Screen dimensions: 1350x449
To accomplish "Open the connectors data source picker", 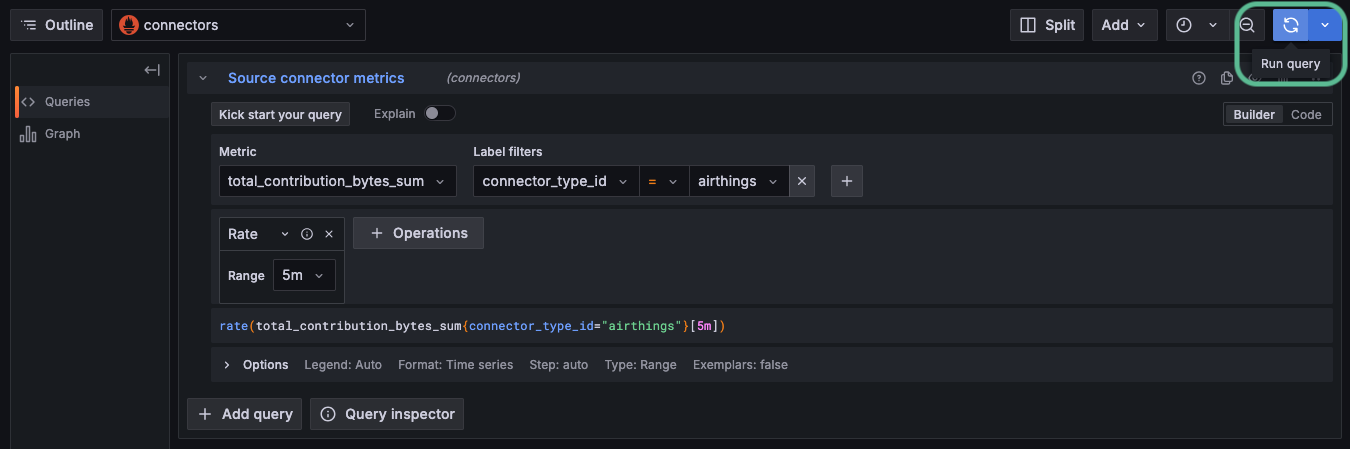I will pos(238,25).
